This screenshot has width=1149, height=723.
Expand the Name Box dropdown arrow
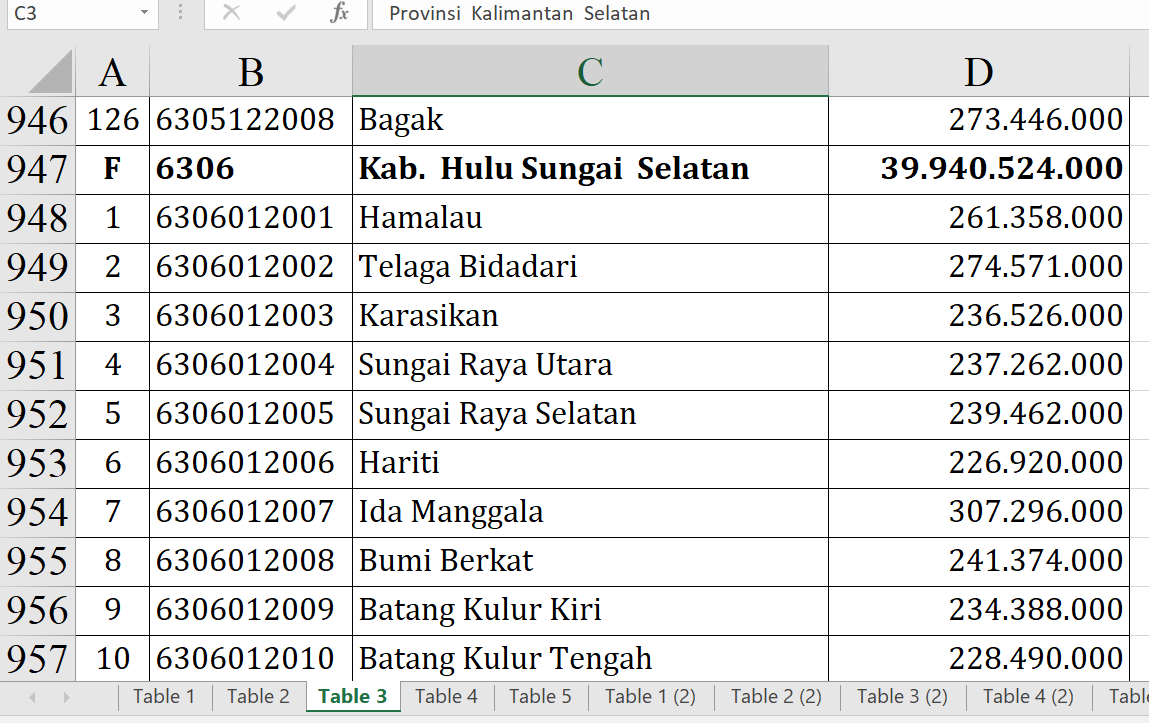click(x=144, y=13)
